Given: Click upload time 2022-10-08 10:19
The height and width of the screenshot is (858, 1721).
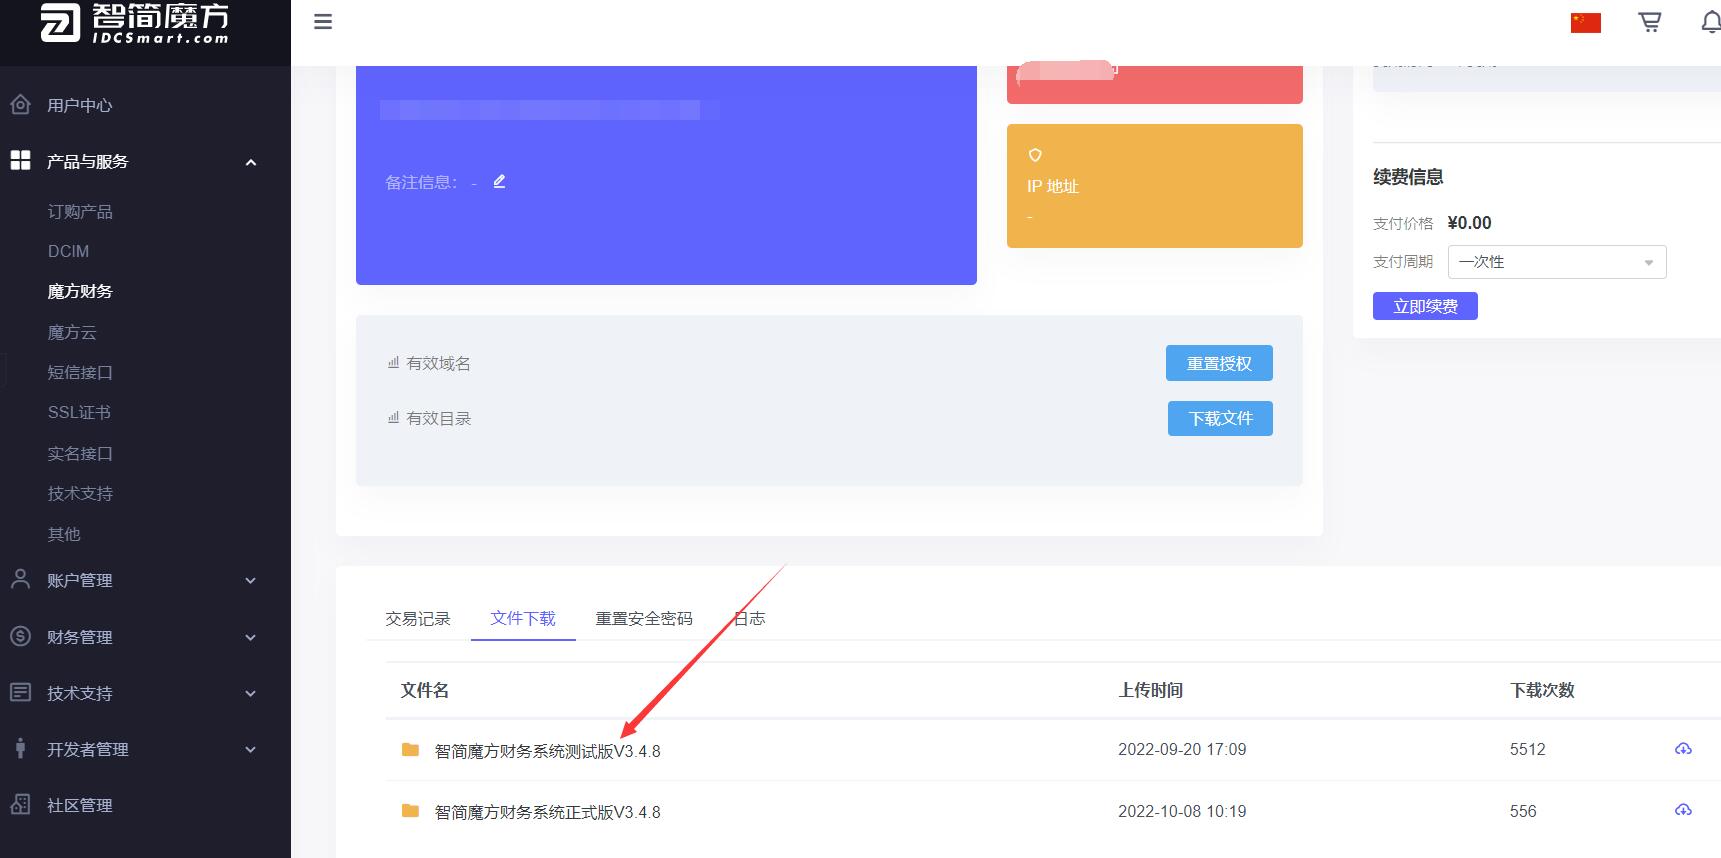Looking at the screenshot, I should (1182, 811).
